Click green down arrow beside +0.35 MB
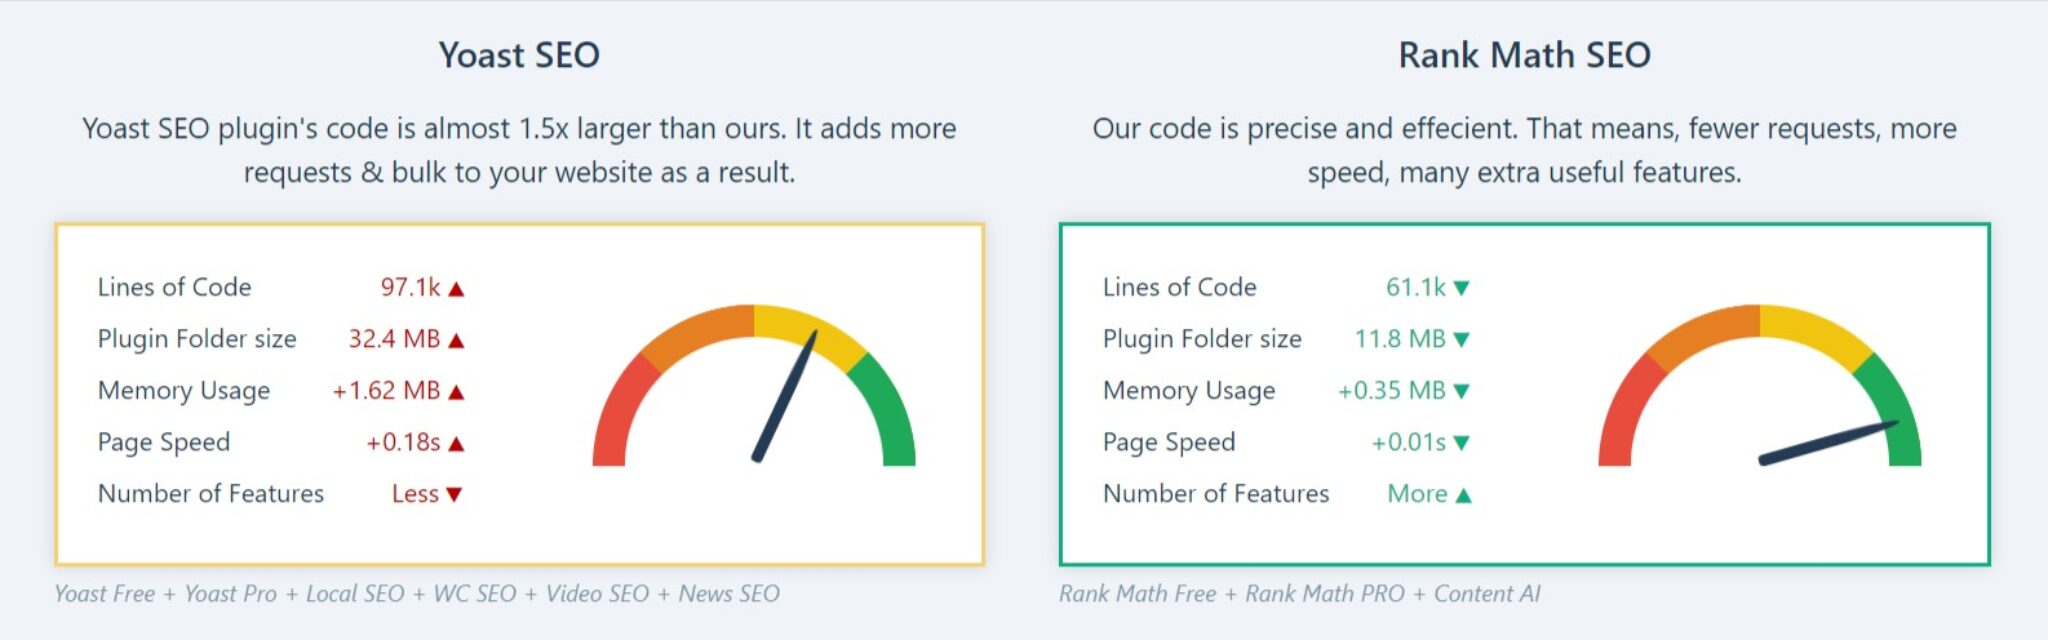The height and width of the screenshot is (640, 2048). tap(1461, 391)
